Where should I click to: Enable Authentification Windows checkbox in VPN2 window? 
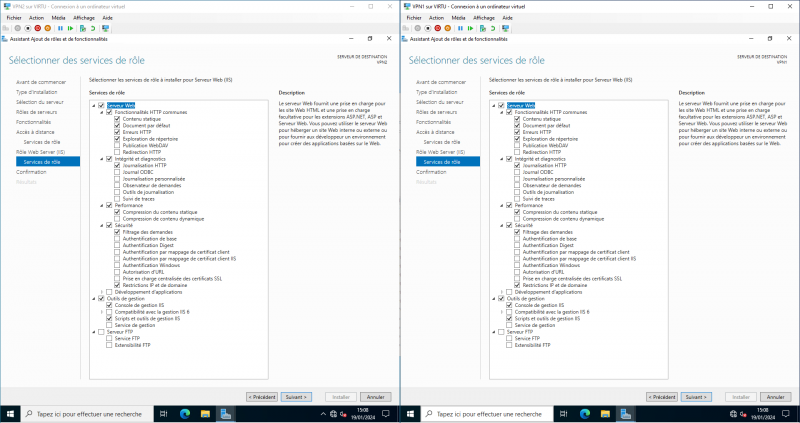click(x=117, y=265)
